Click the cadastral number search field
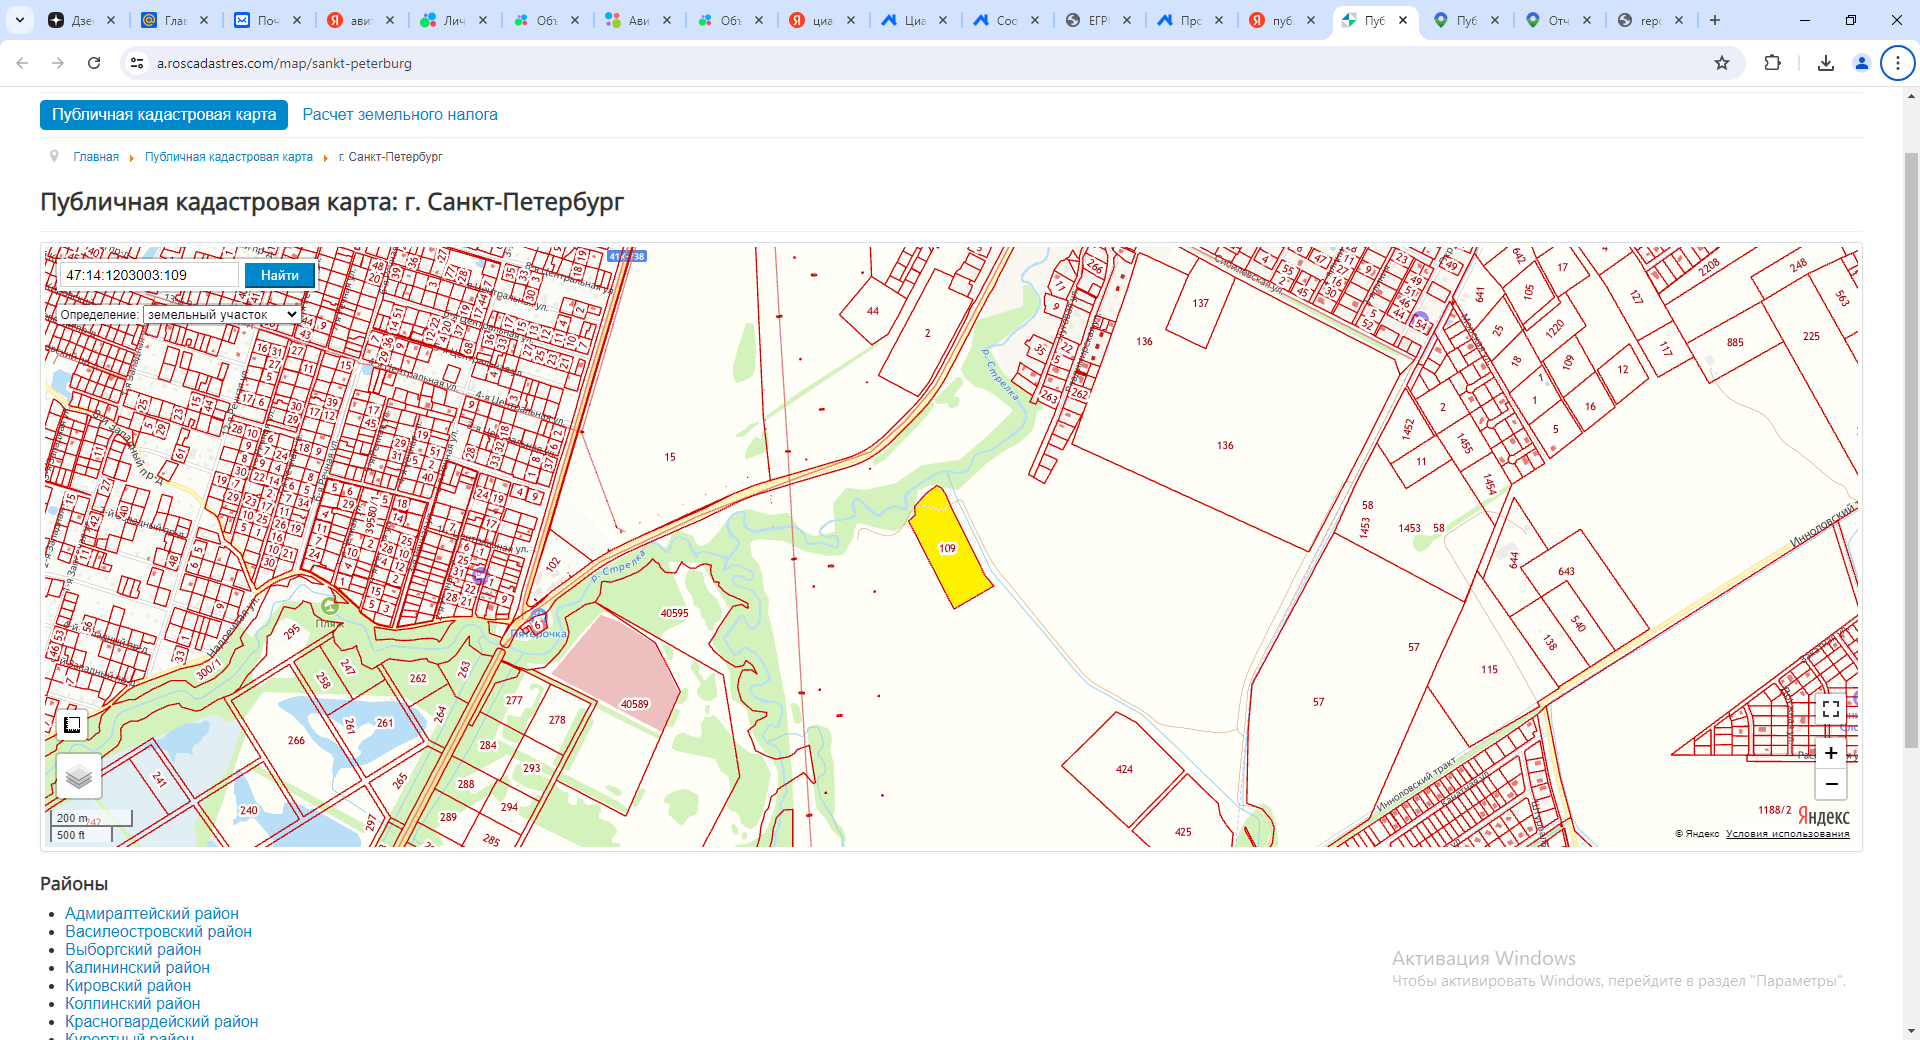The image size is (1920, 1040). click(150, 275)
